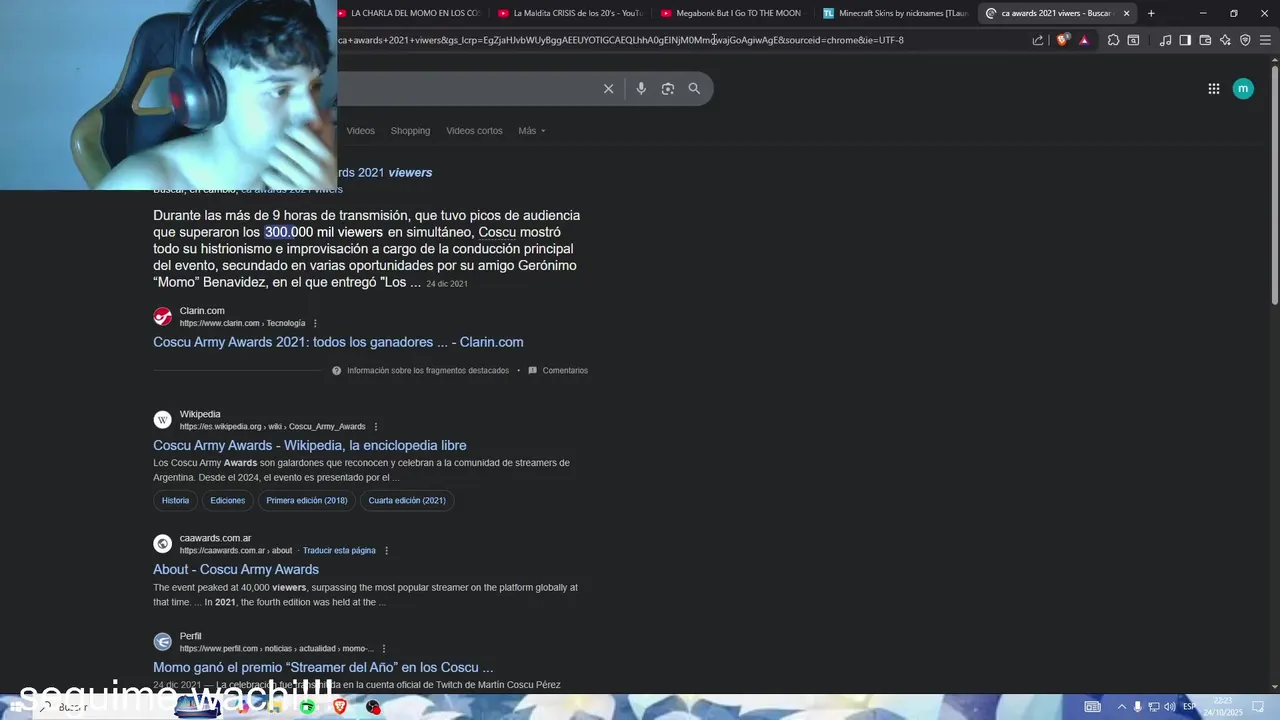Switch to La Maldita CRISIS de los 20's tab

570,13
